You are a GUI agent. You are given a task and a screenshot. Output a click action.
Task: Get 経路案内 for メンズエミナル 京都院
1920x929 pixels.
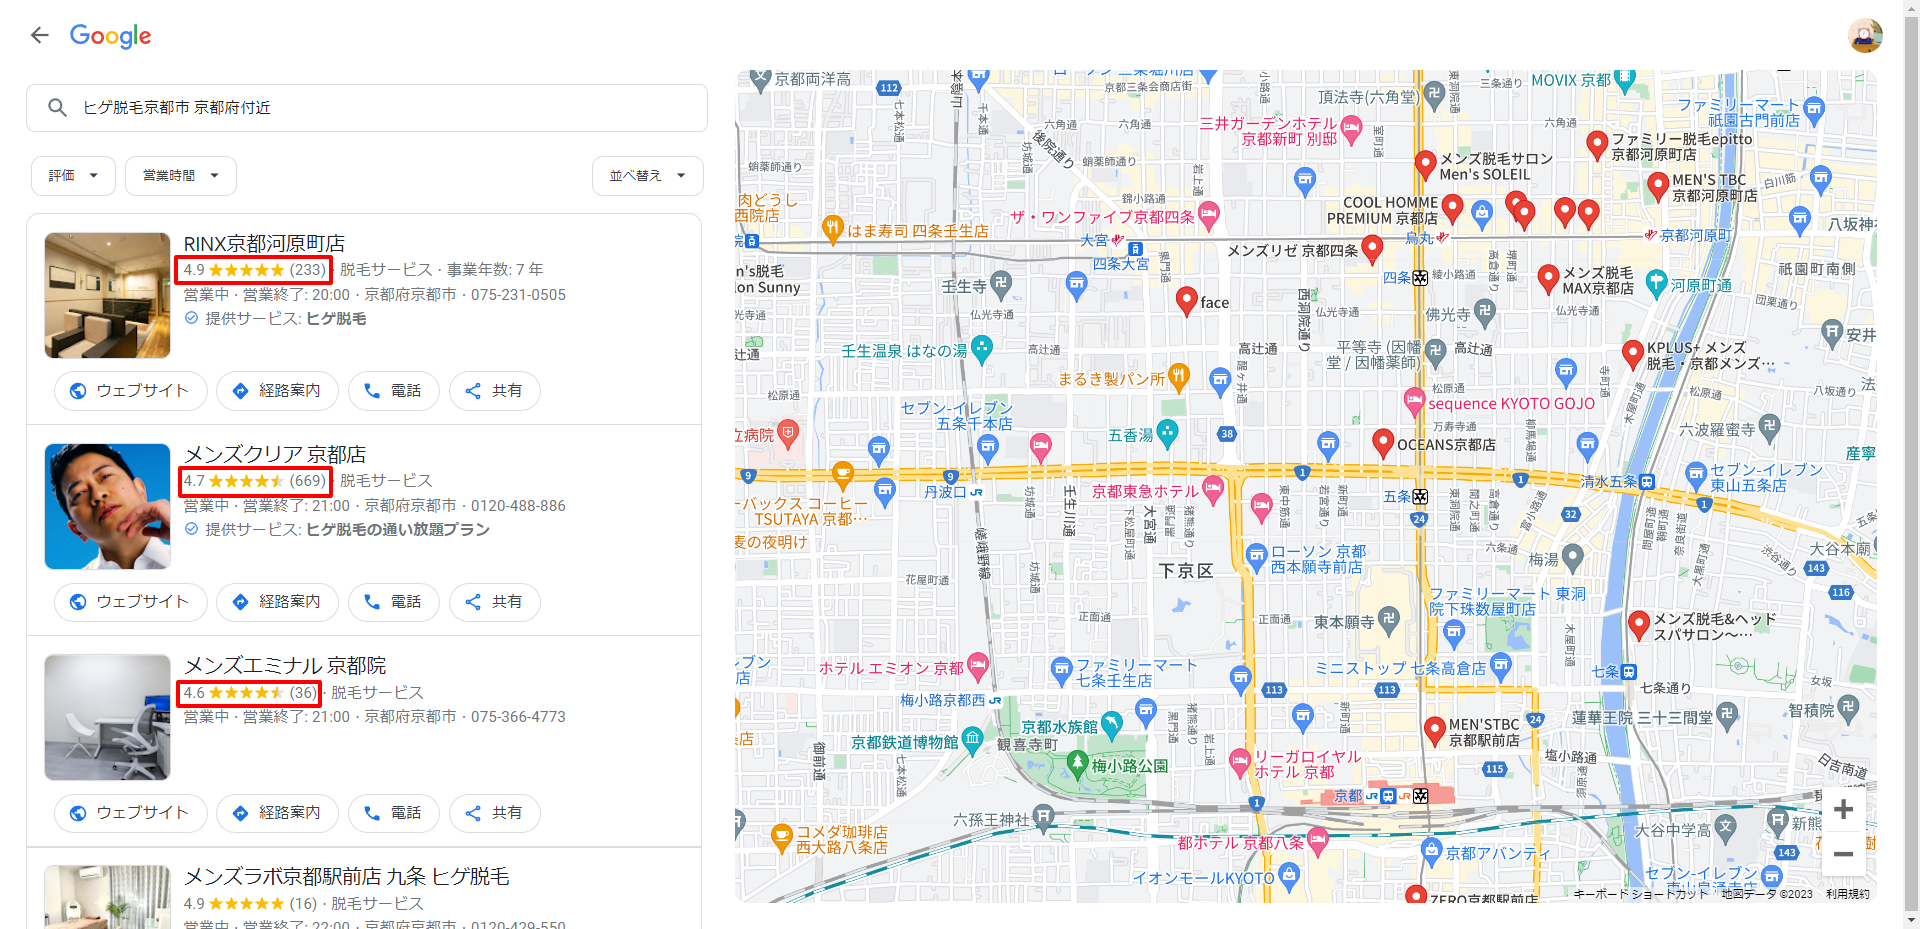277,812
